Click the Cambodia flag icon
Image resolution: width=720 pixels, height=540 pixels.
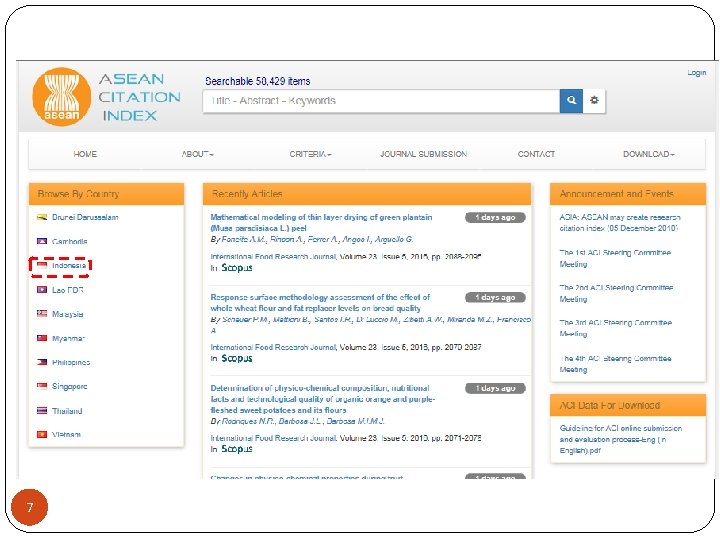(42, 241)
